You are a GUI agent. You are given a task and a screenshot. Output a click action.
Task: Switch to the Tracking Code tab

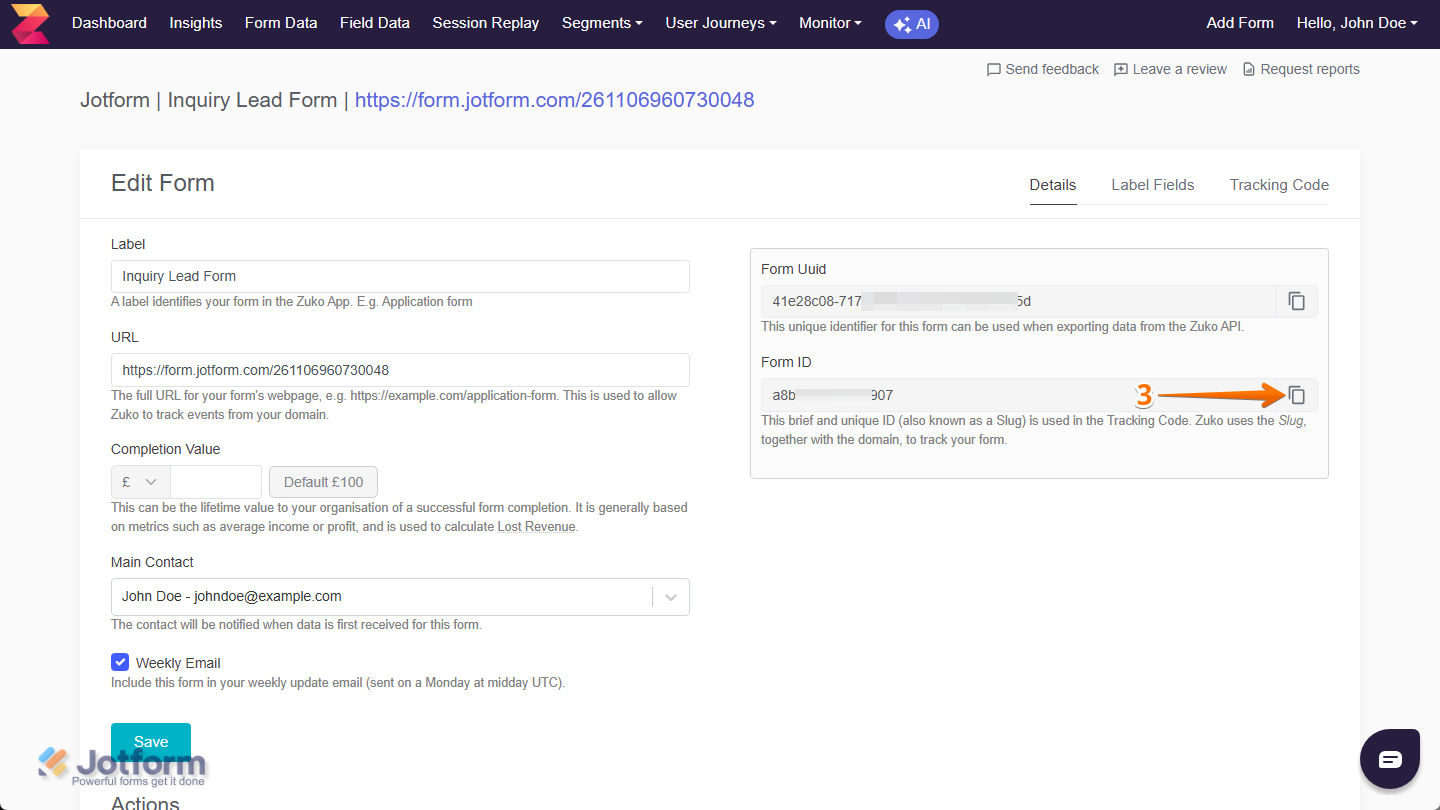coord(1279,185)
